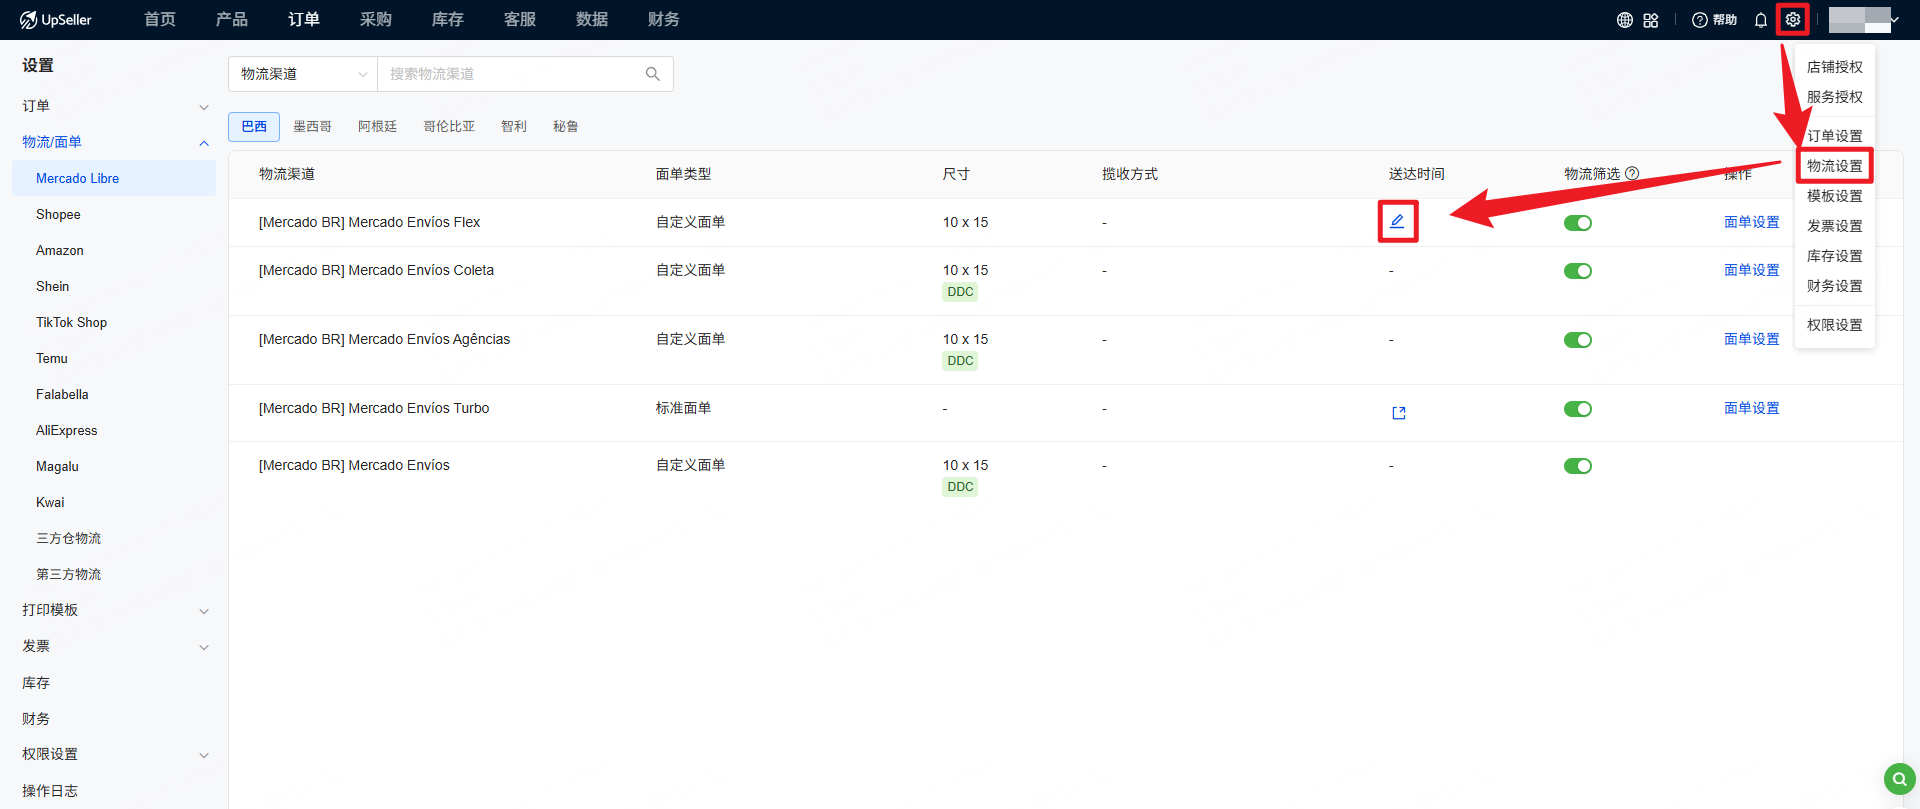Open the green chat support bubble
The height and width of the screenshot is (809, 1920).
(1900, 779)
